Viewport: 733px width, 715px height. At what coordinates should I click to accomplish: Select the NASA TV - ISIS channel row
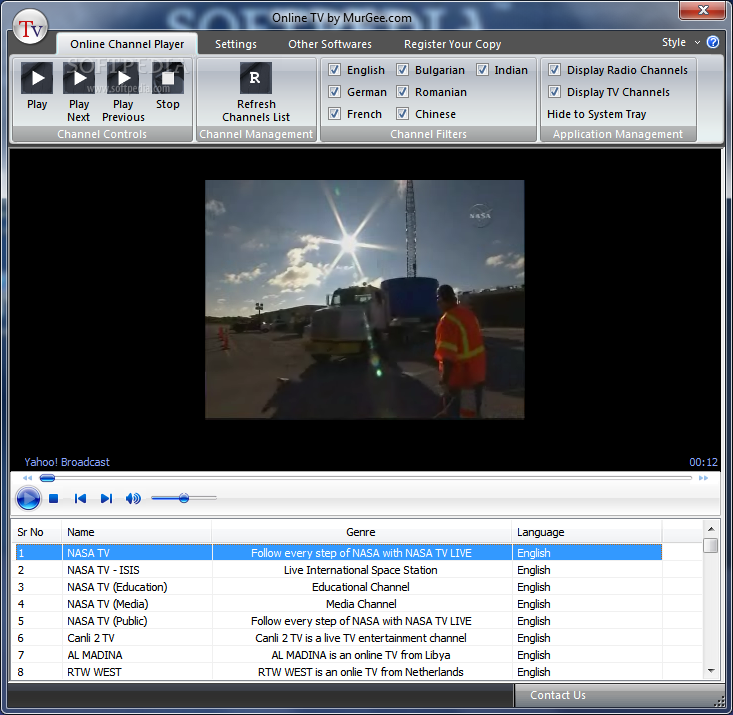[x=339, y=570]
